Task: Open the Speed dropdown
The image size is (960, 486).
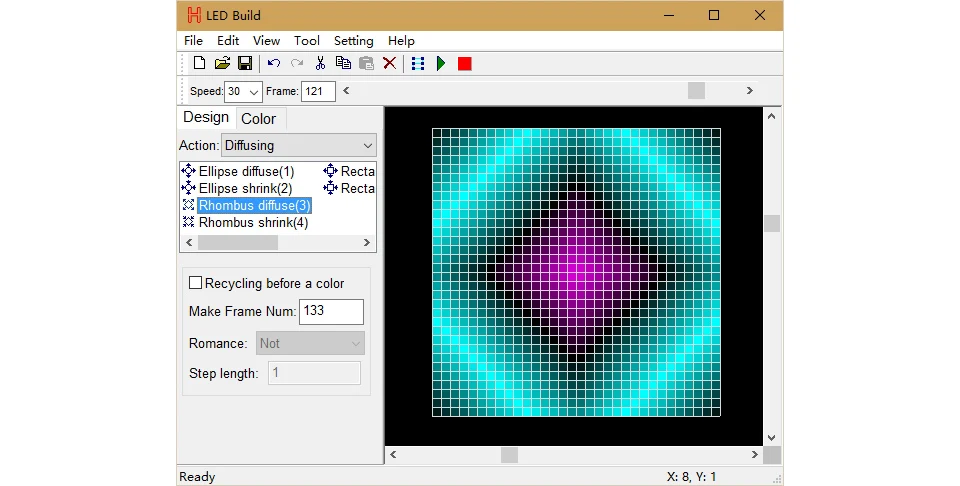Action: tap(244, 92)
